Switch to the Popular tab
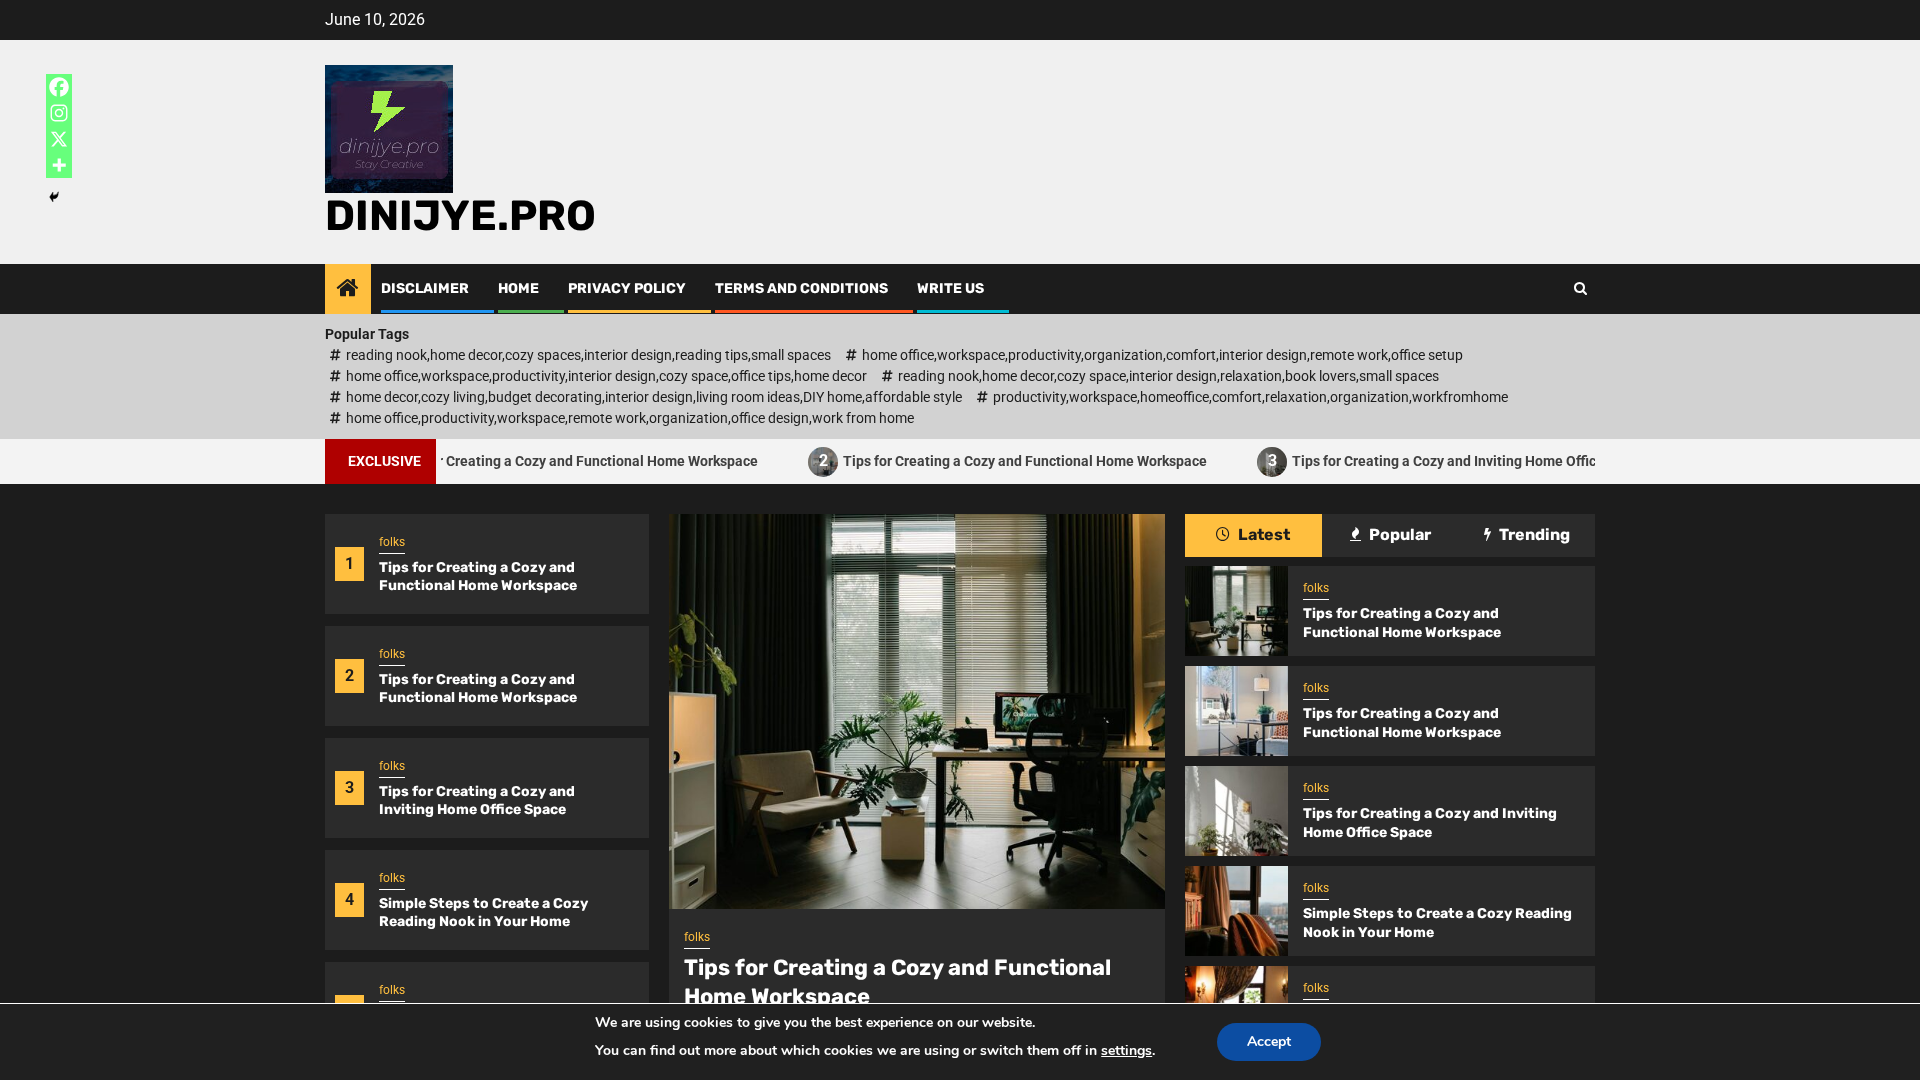Viewport: 1920px width, 1080px height. pyautogui.click(x=1390, y=535)
